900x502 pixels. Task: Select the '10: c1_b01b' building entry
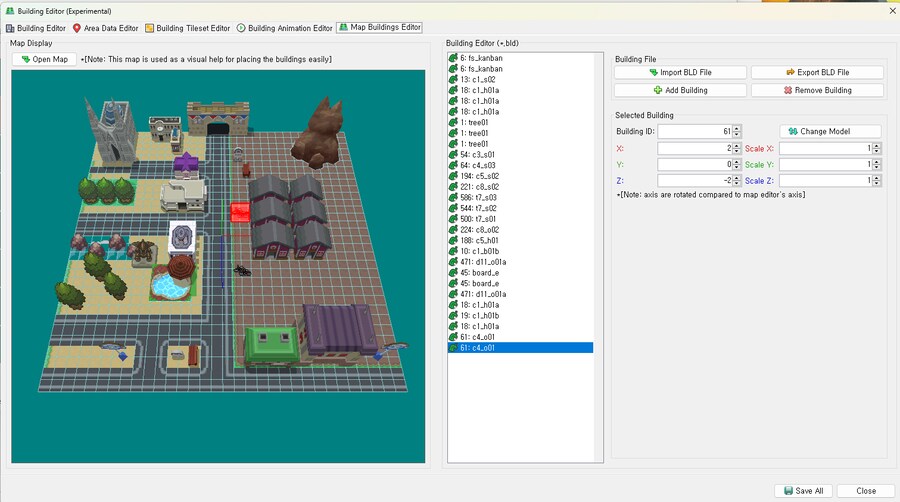[520, 251]
